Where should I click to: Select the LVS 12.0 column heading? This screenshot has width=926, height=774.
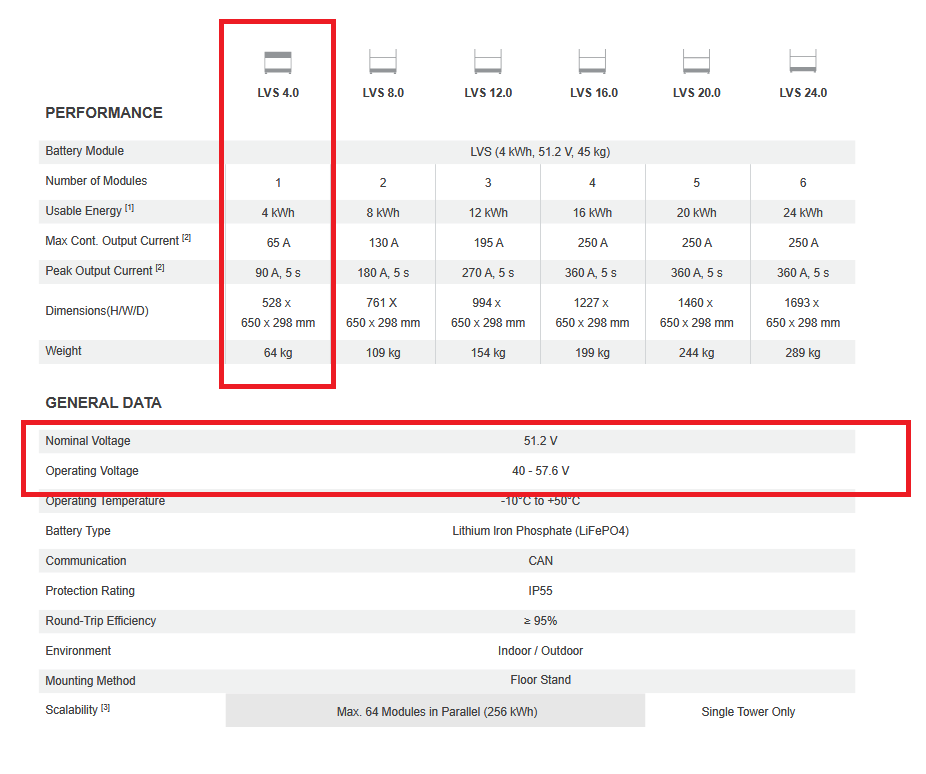pos(488,93)
